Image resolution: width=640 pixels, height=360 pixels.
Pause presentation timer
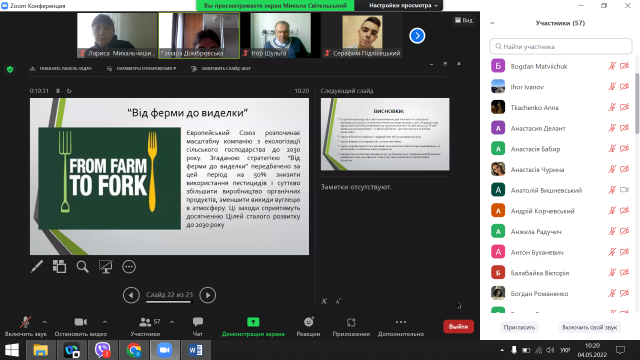coord(58,91)
